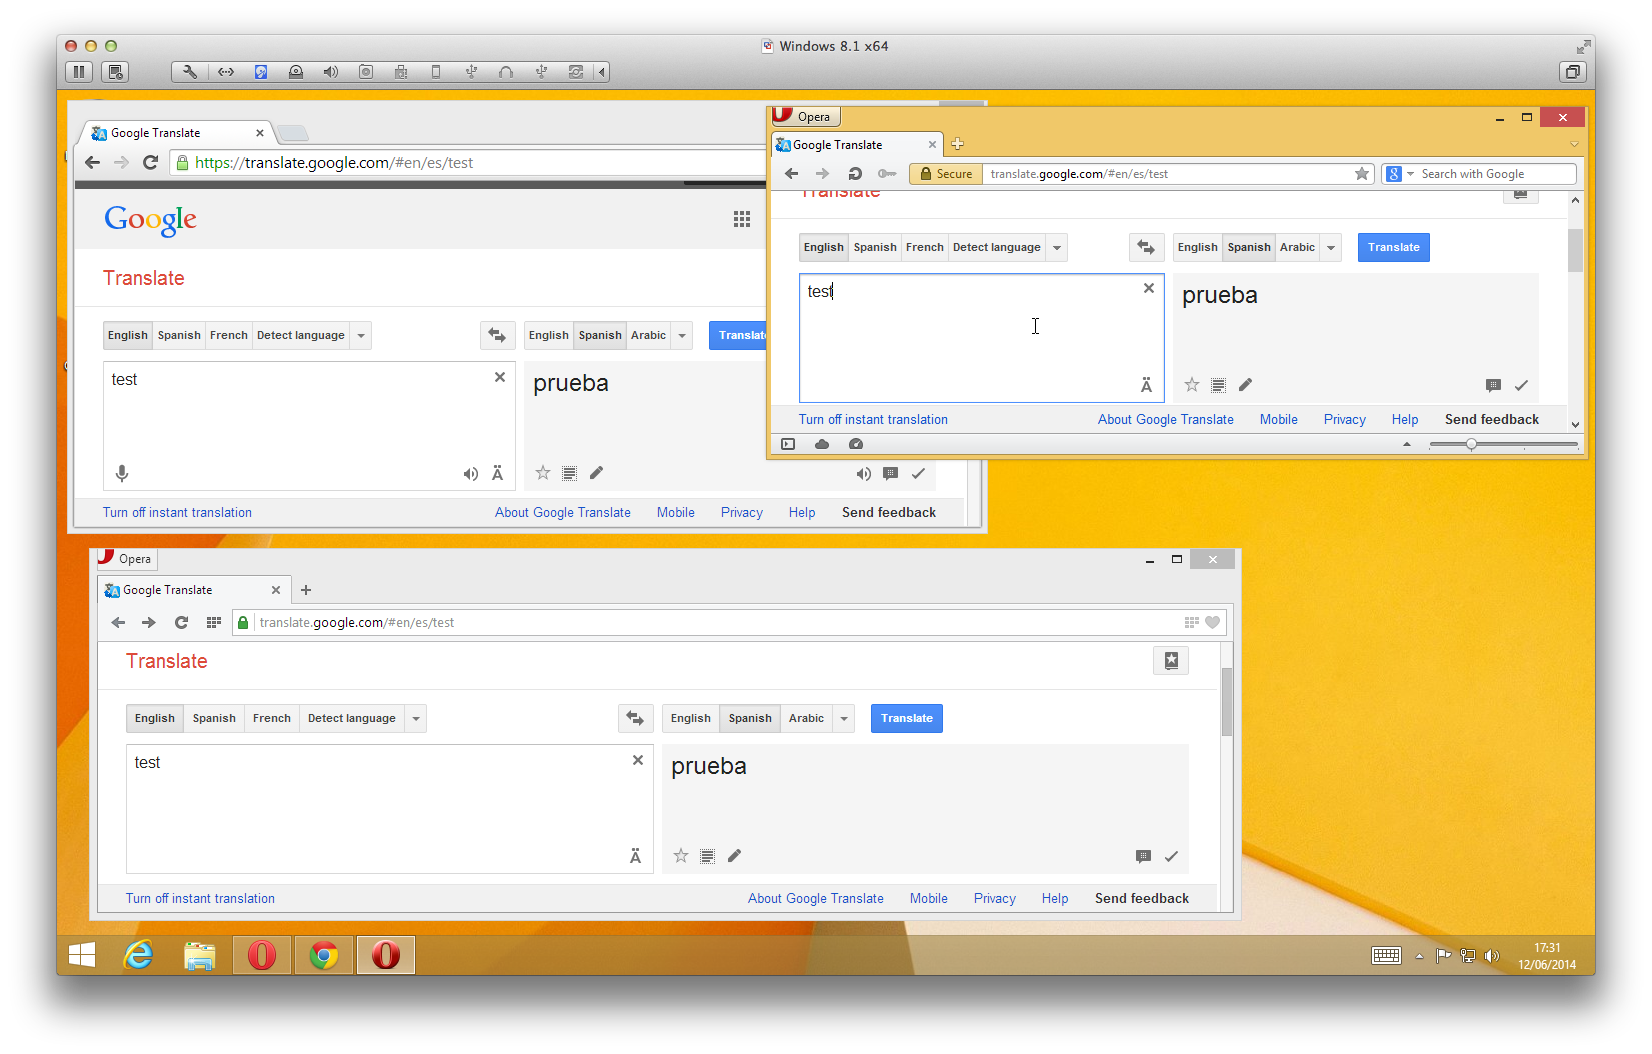Click Translate button in top-right Opera window

coord(1393,247)
